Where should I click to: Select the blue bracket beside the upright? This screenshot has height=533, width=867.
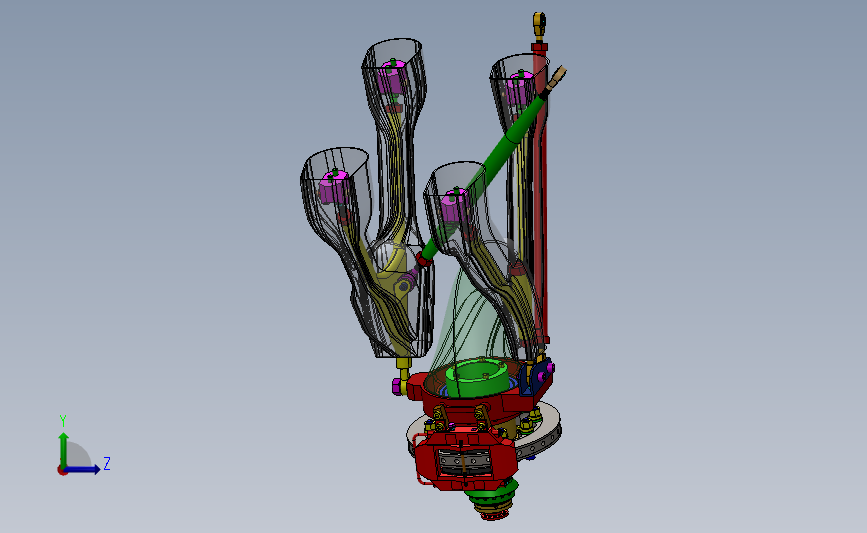[x=534, y=378]
